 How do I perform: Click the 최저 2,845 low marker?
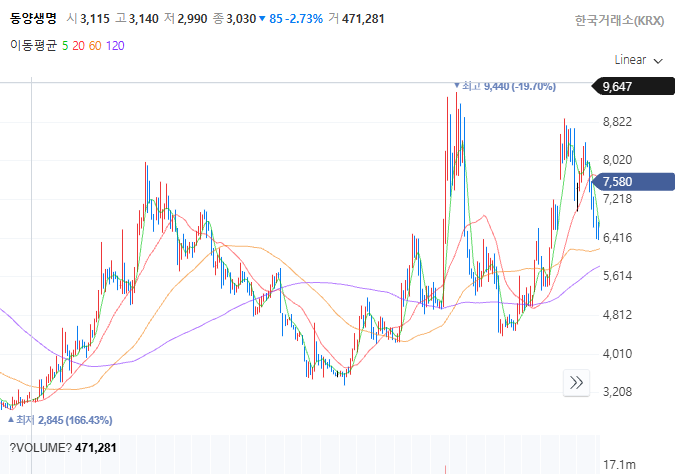[60, 420]
